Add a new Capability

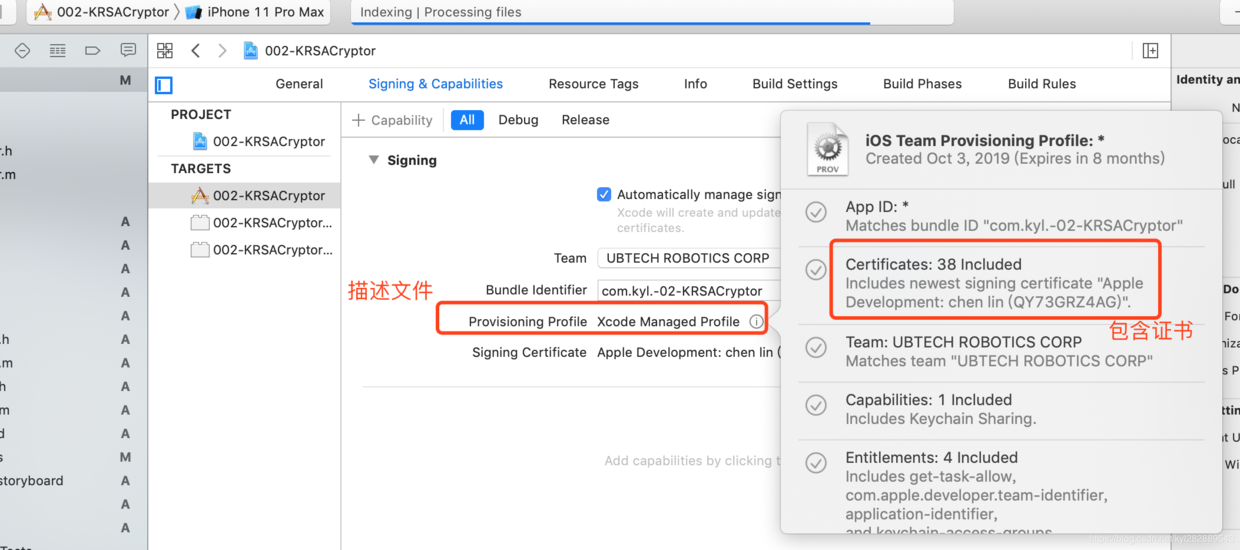[392, 120]
